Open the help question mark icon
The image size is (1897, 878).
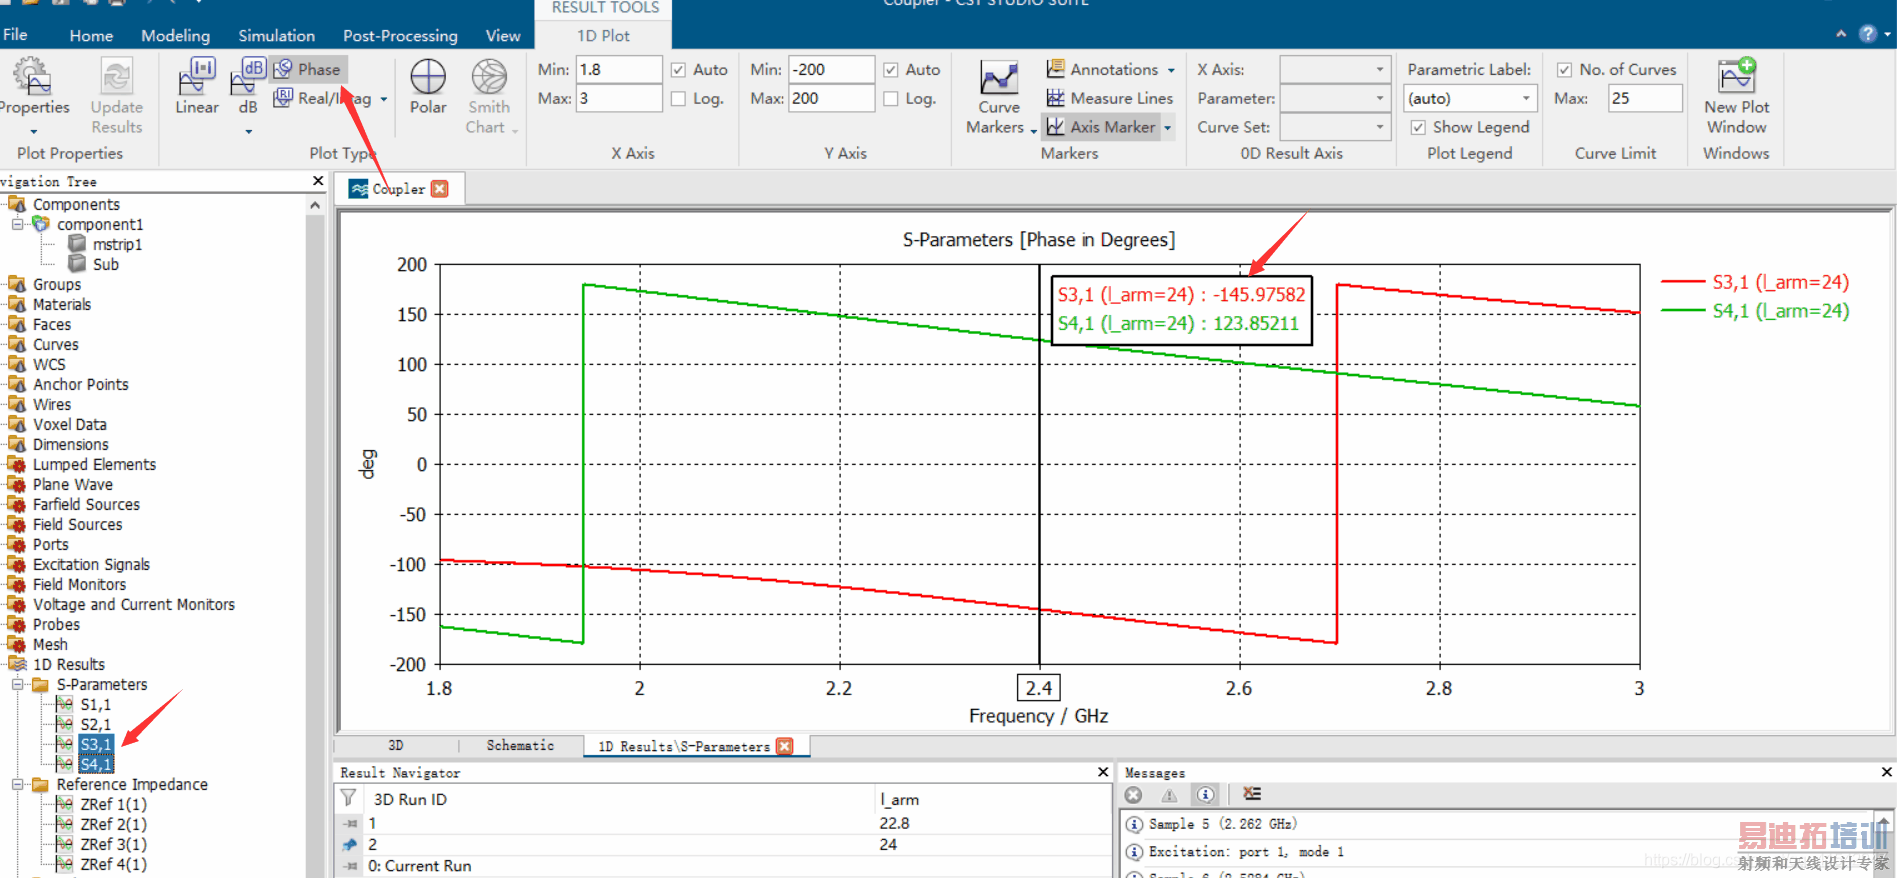[x=1867, y=34]
